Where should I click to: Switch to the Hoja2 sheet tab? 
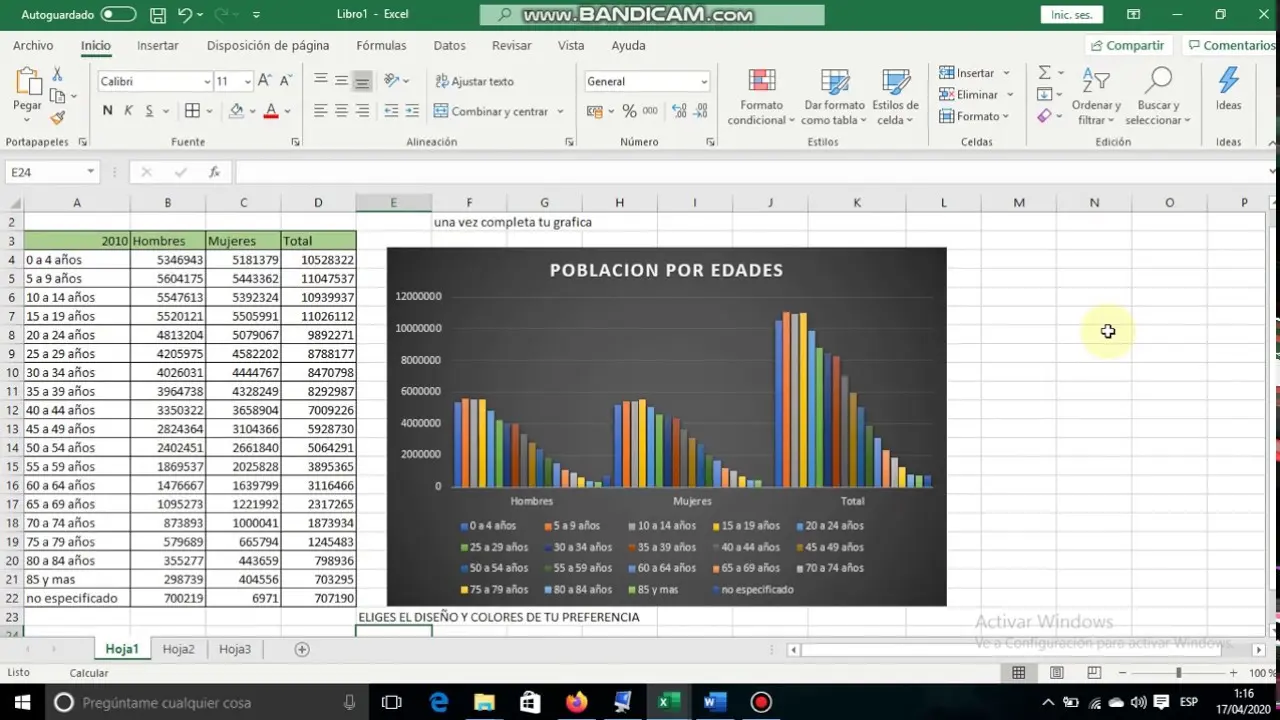179,649
